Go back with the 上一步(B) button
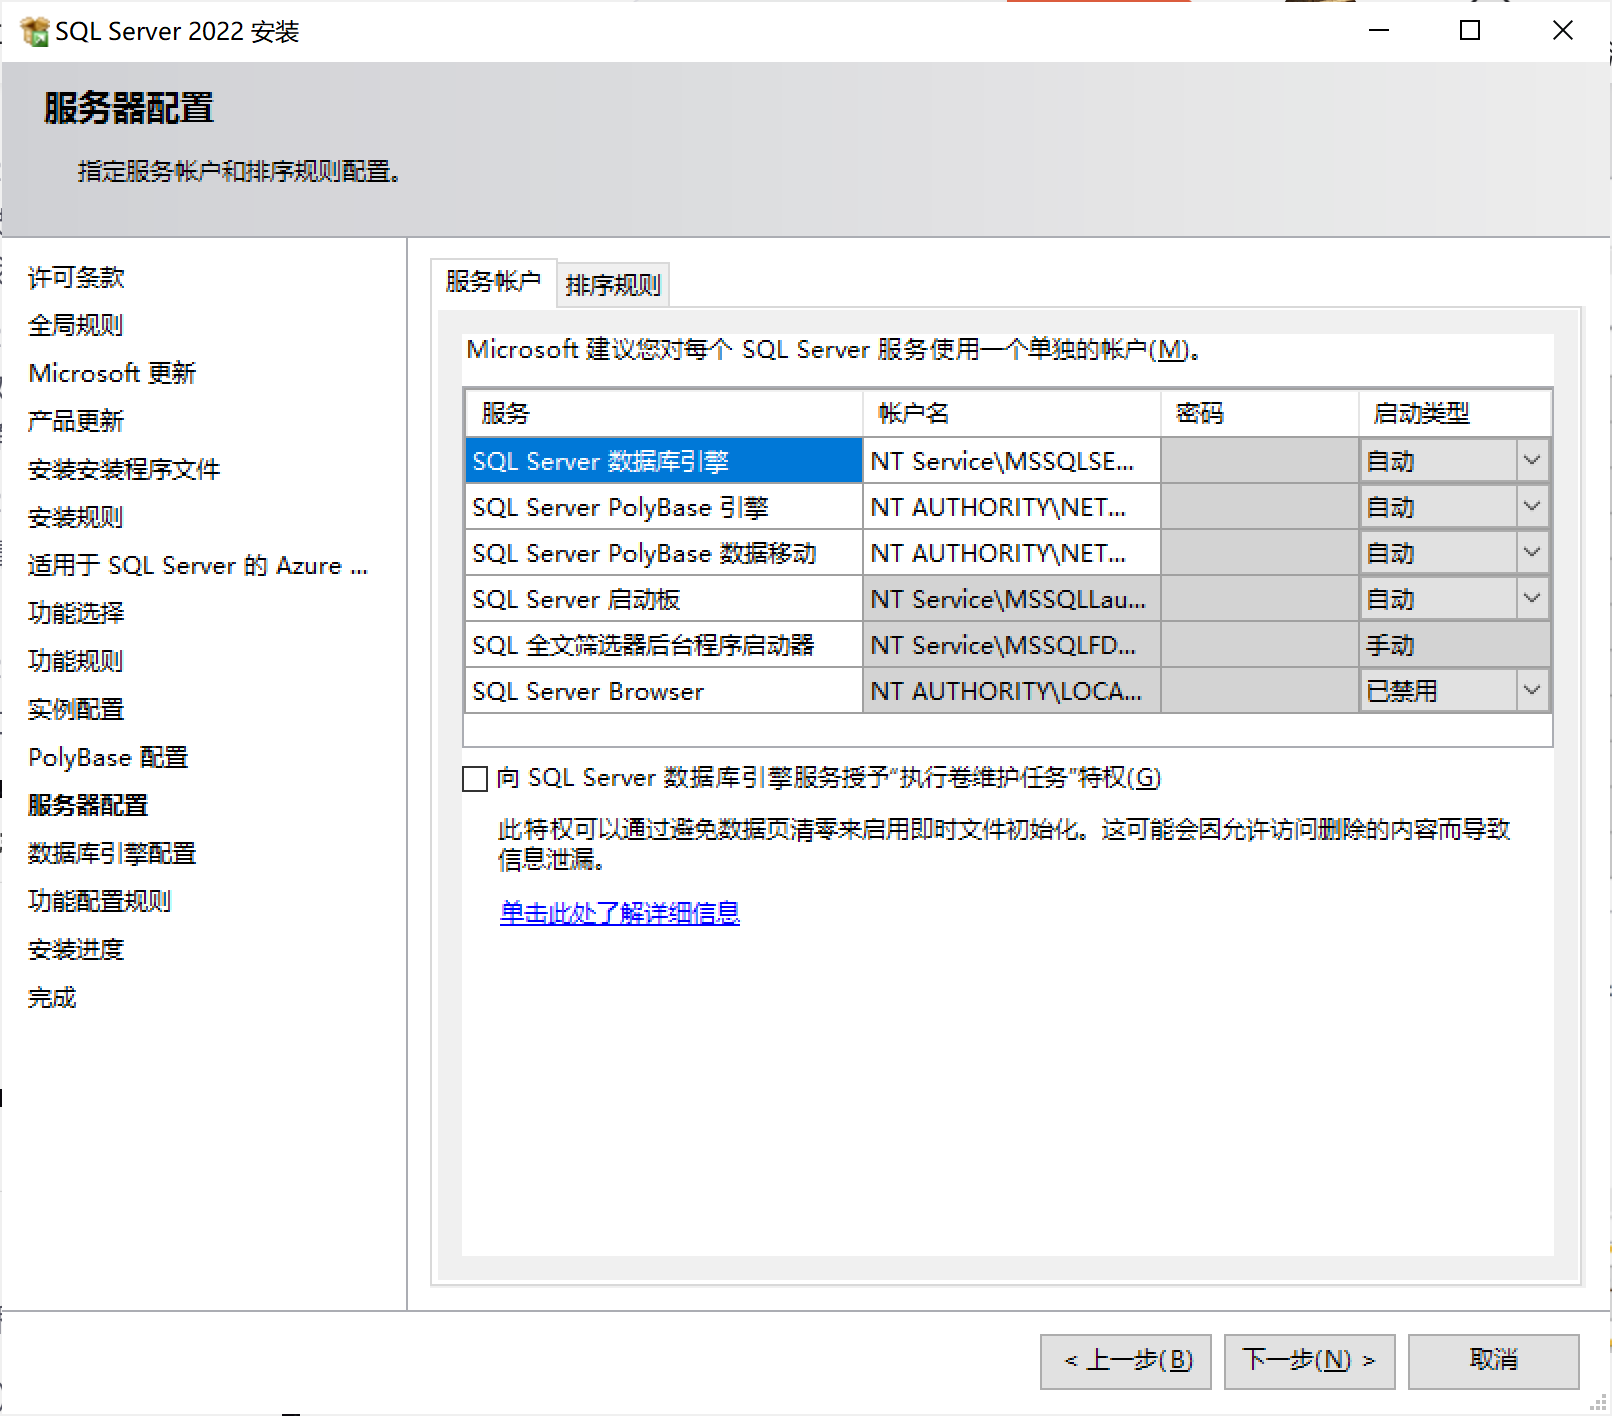This screenshot has height=1416, width=1612. click(x=1126, y=1361)
